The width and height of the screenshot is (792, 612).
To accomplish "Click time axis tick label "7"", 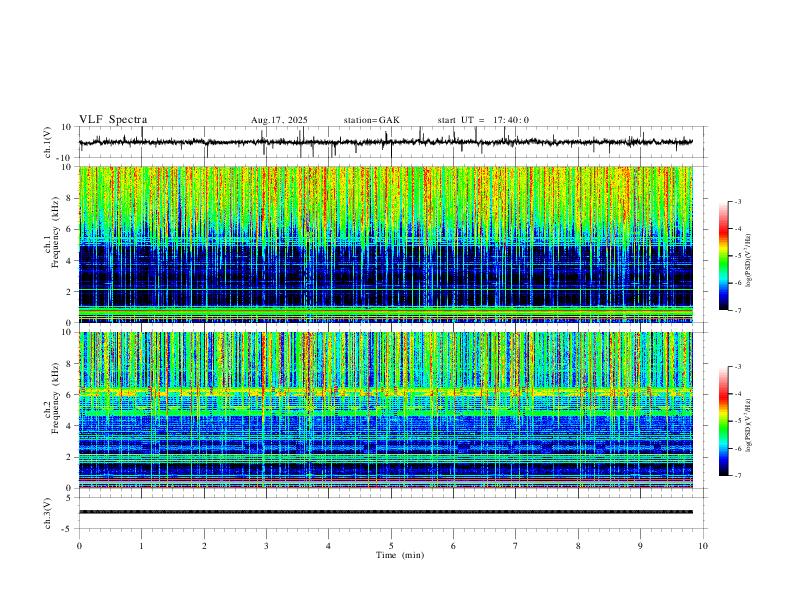I will point(516,546).
